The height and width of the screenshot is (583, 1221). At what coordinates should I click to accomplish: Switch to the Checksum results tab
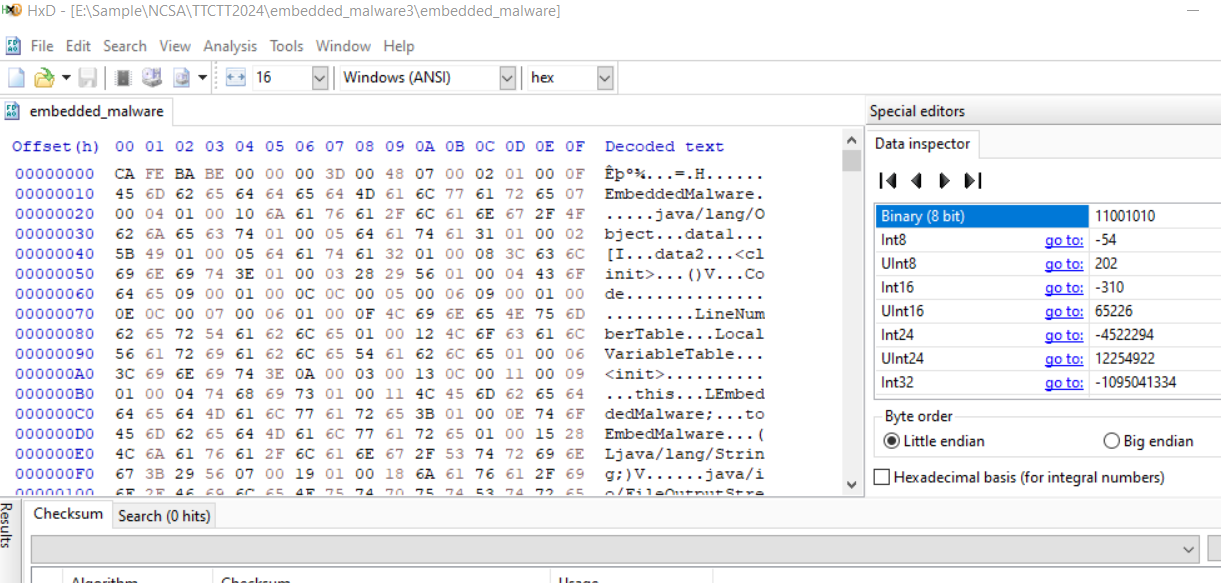[68, 514]
